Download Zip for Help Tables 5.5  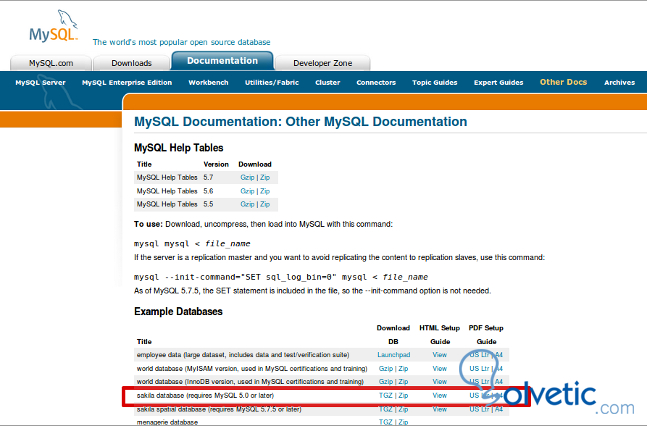[x=265, y=204]
